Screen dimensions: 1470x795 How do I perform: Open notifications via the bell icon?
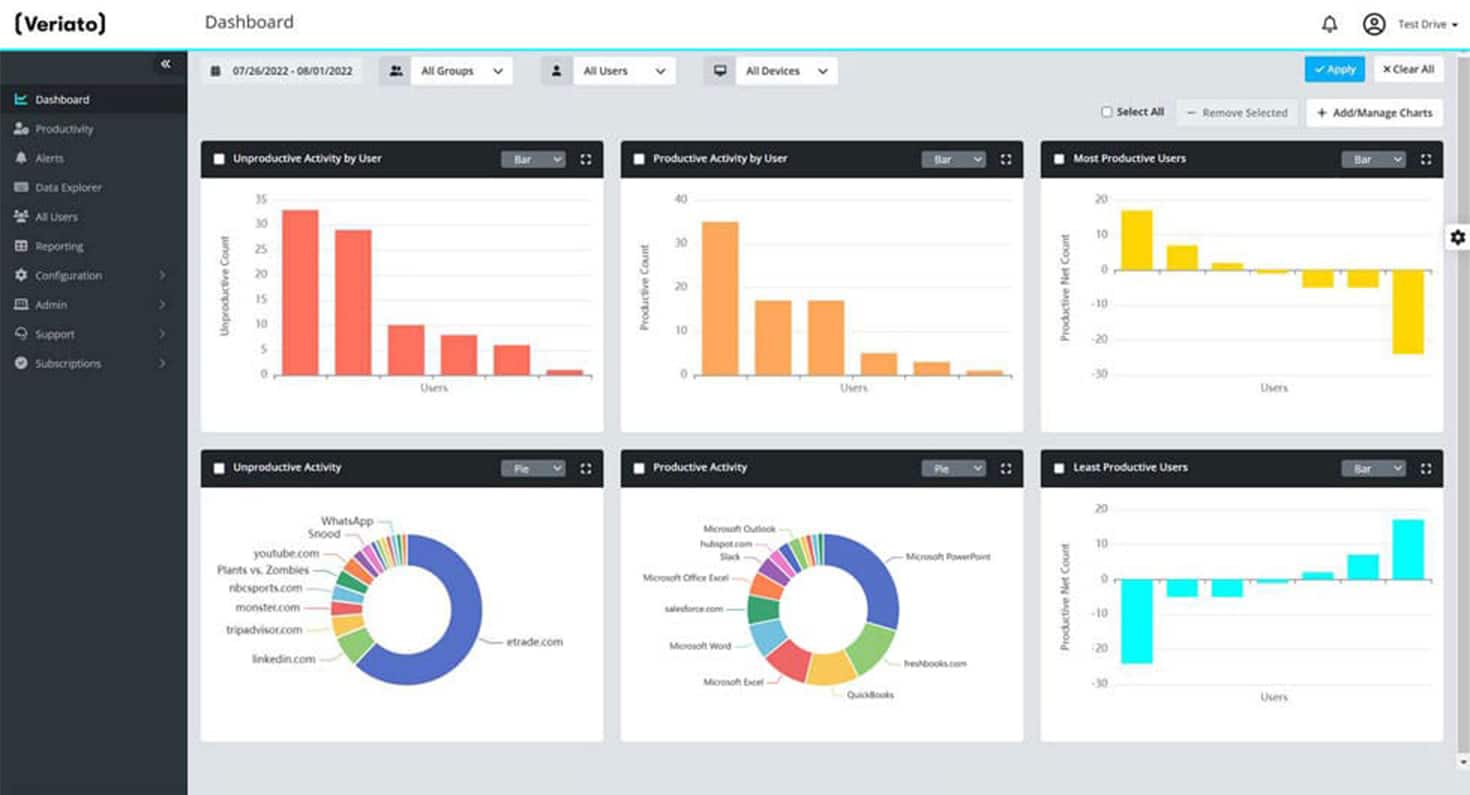click(x=1328, y=22)
